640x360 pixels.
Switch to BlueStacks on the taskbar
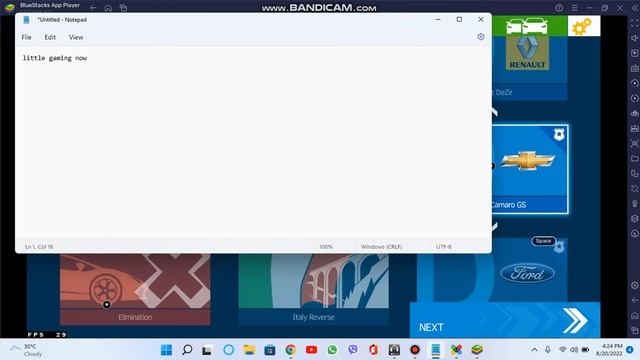tap(477, 350)
